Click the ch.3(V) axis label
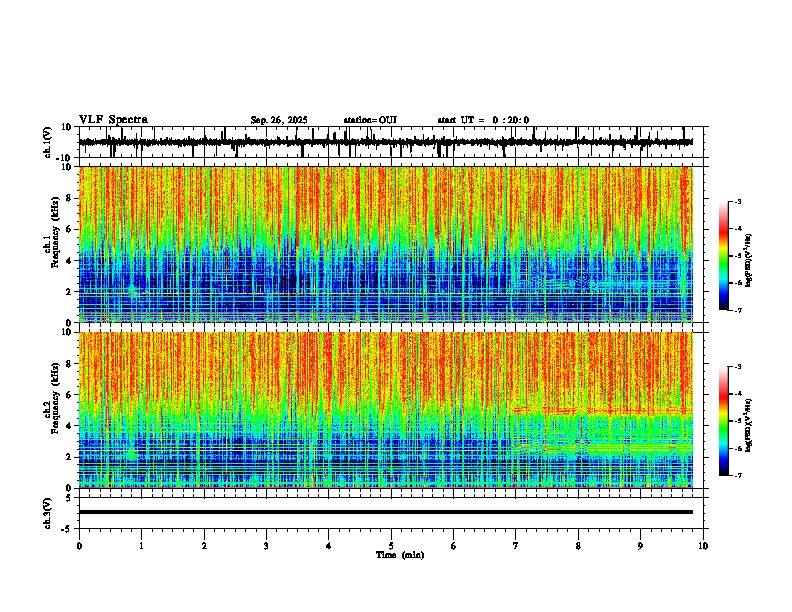This screenshot has height=612, width=792. [47, 513]
